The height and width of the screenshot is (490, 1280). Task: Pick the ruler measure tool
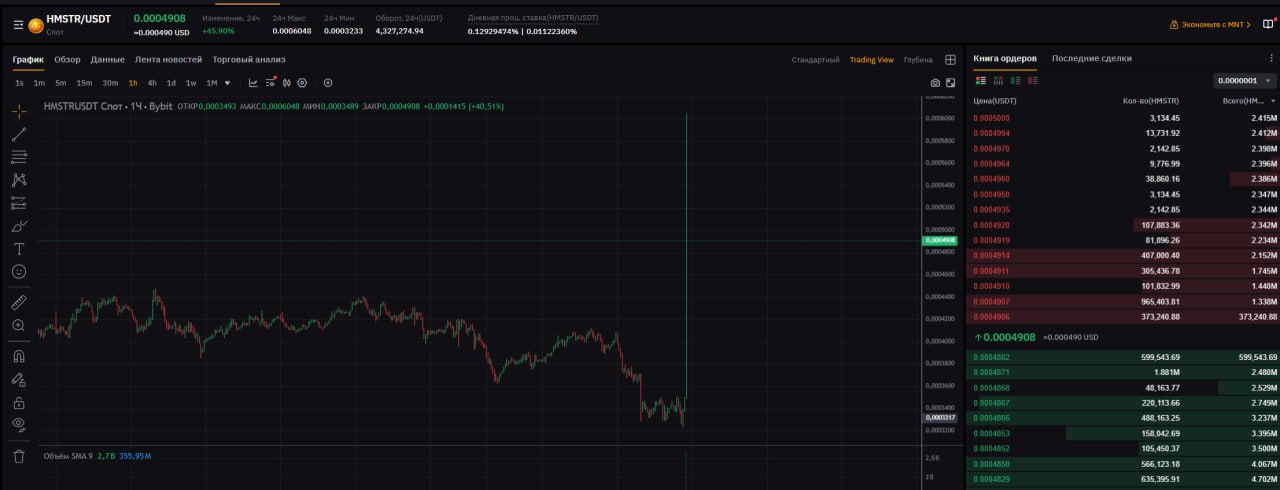pyautogui.click(x=19, y=302)
